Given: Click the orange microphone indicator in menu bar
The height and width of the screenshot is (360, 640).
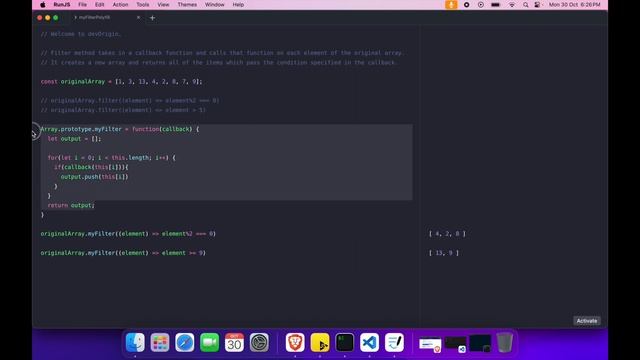Looking at the screenshot, I should (451, 5).
